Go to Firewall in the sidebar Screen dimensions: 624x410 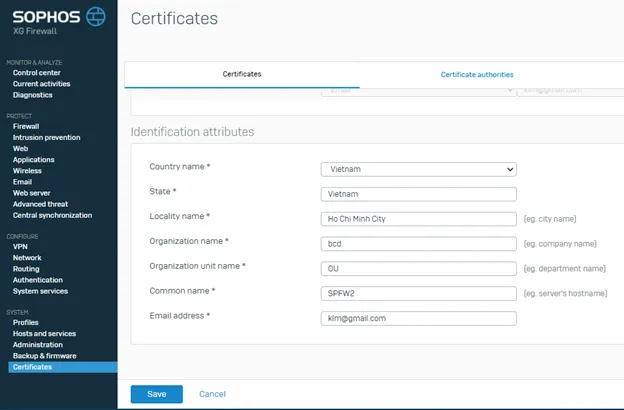(x=26, y=127)
